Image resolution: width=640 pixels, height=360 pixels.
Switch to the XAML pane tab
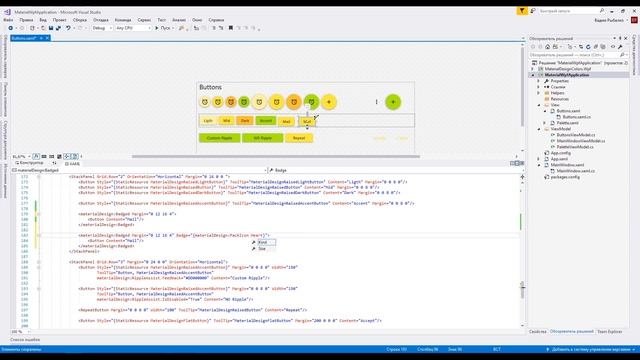[x=73, y=164]
